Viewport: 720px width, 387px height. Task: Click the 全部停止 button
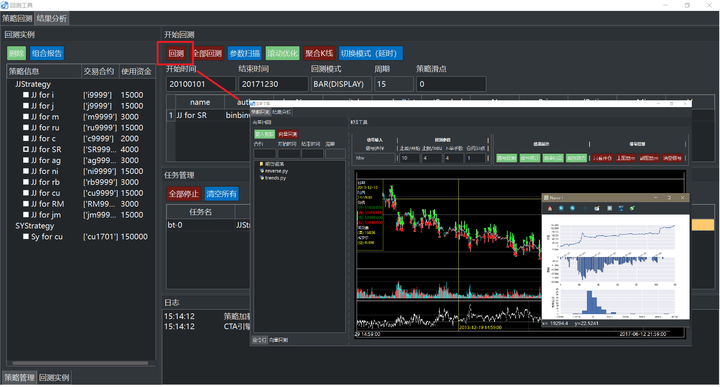(x=184, y=194)
